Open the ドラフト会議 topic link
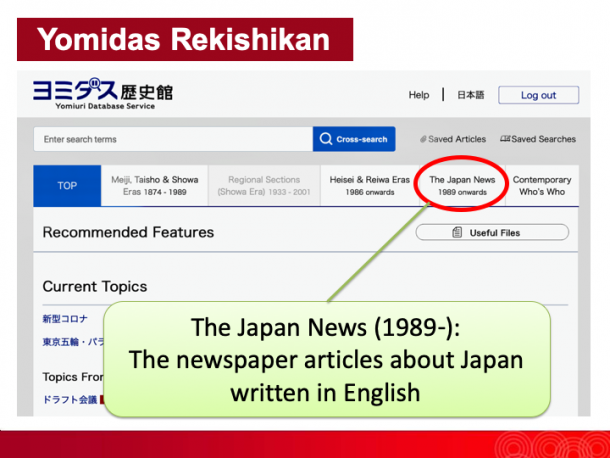The height and width of the screenshot is (458, 610). pyautogui.click(x=70, y=400)
